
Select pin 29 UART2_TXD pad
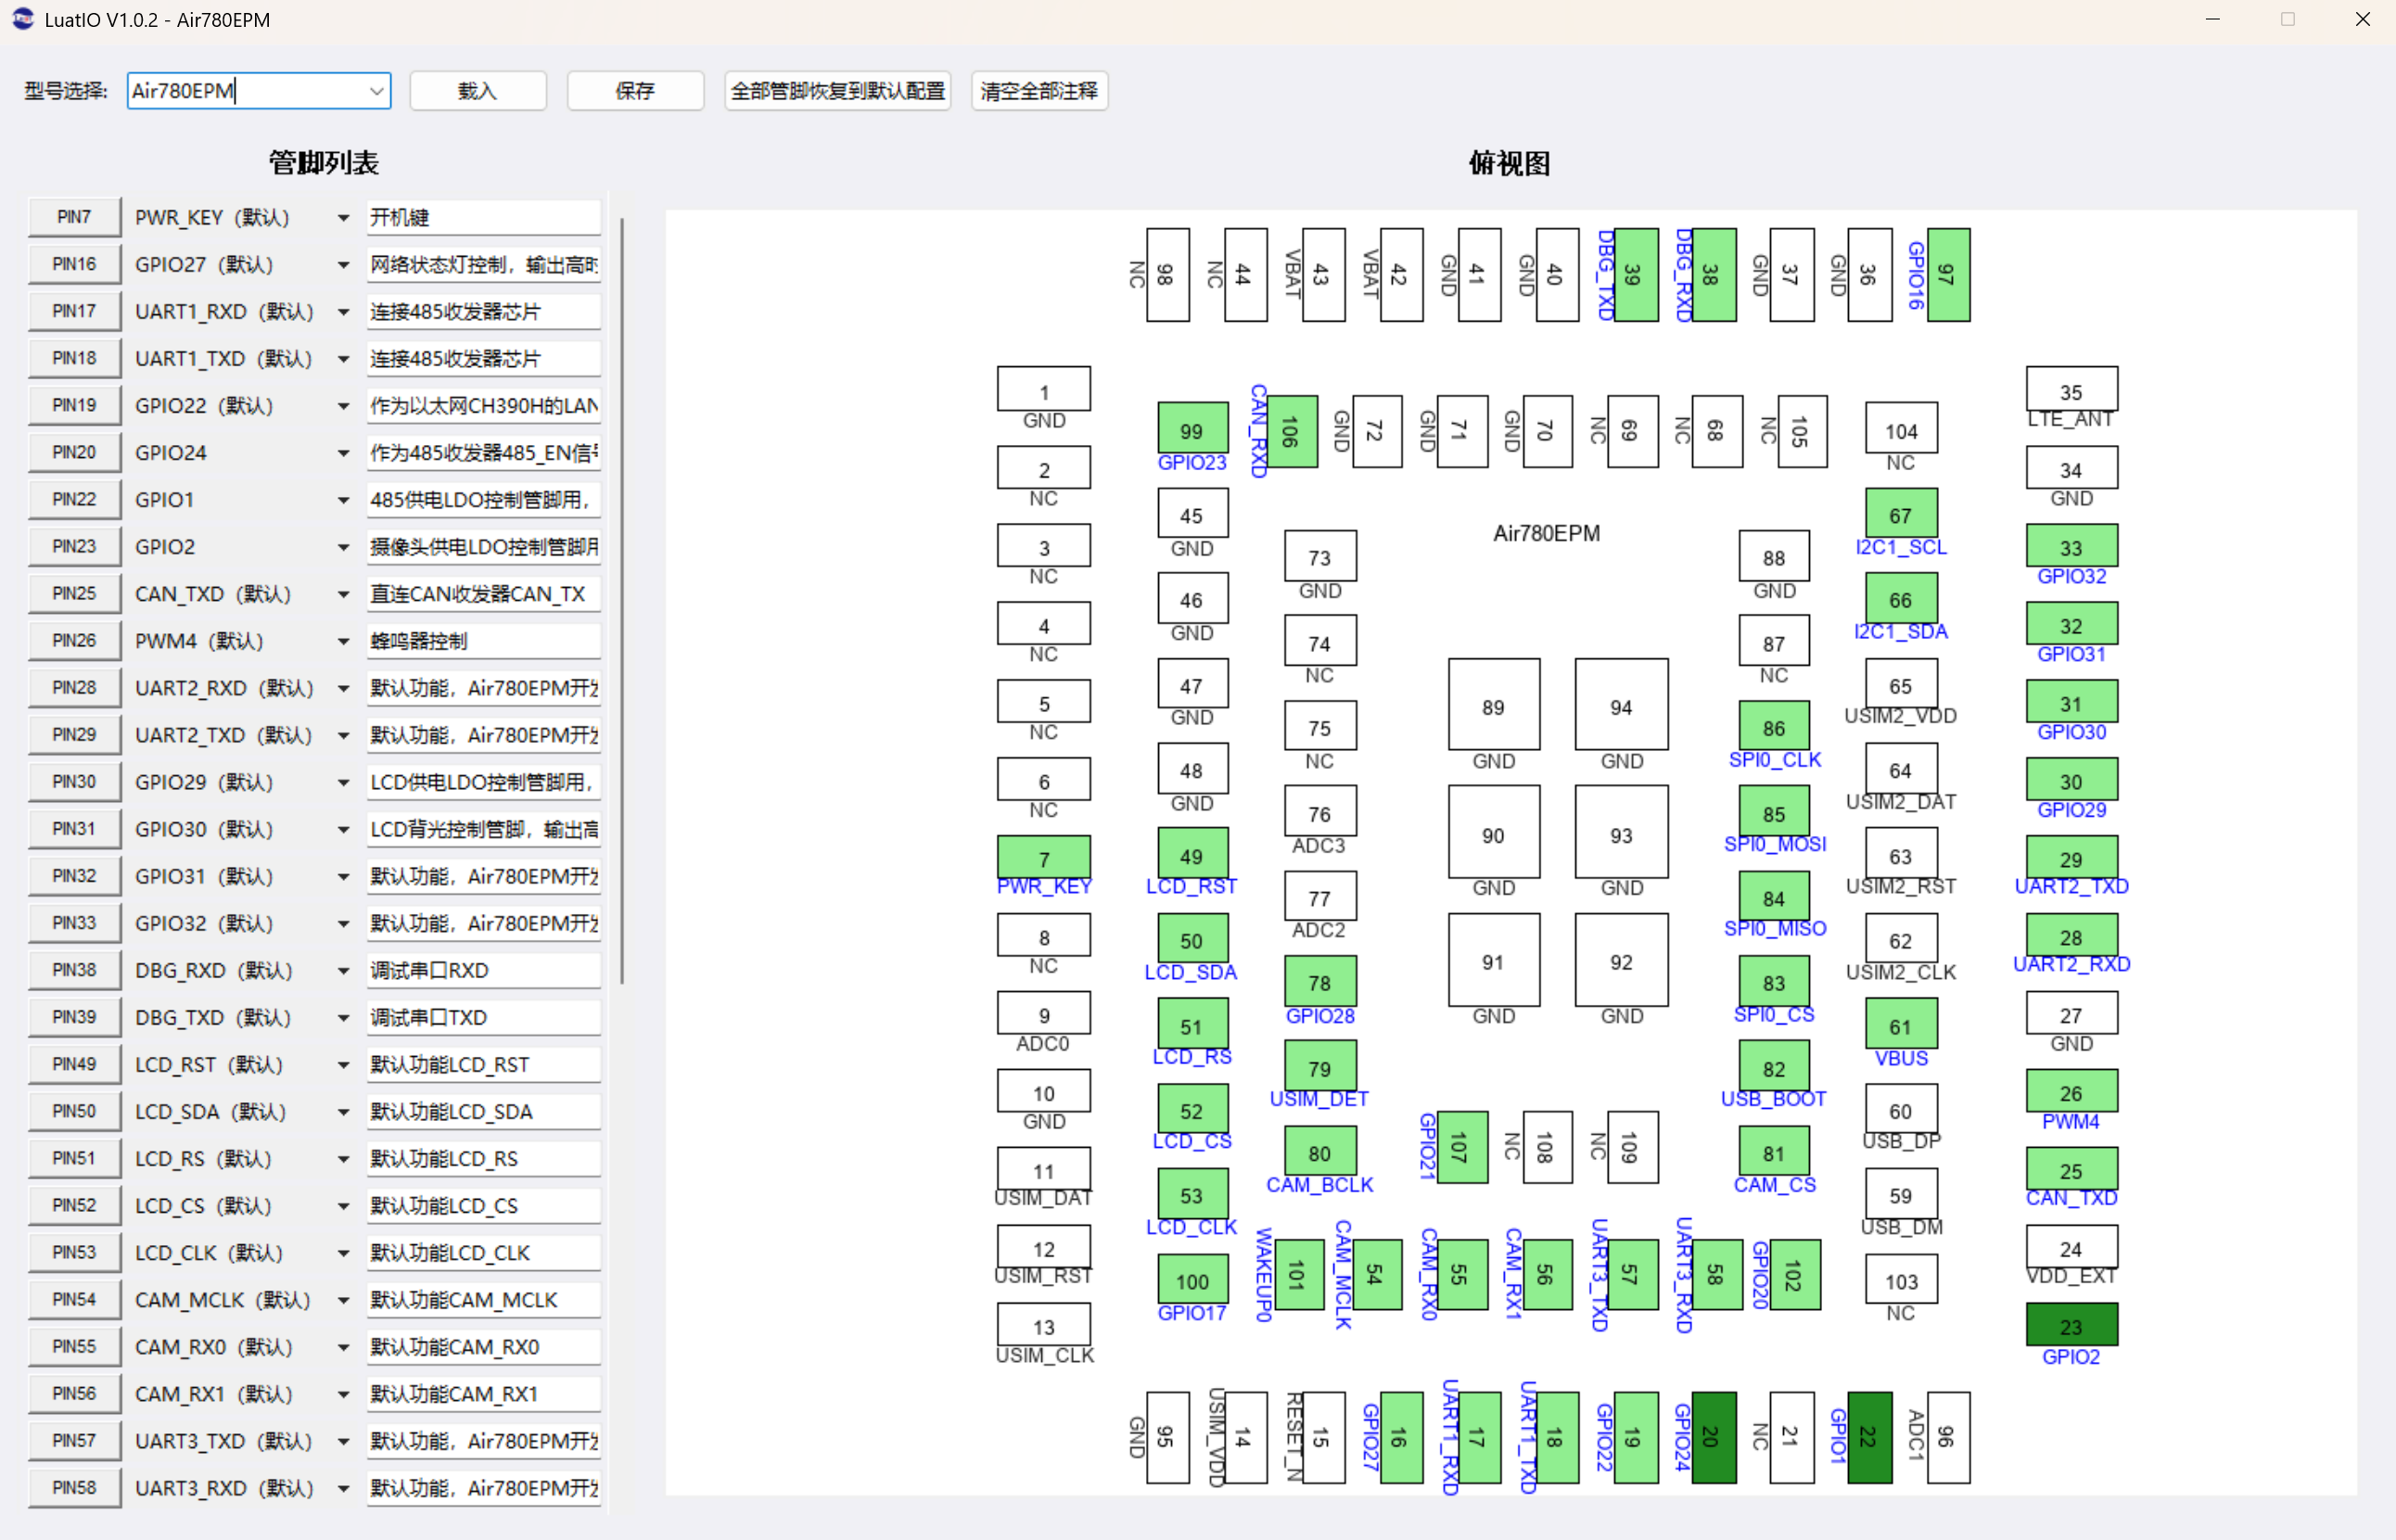coord(2071,858)
